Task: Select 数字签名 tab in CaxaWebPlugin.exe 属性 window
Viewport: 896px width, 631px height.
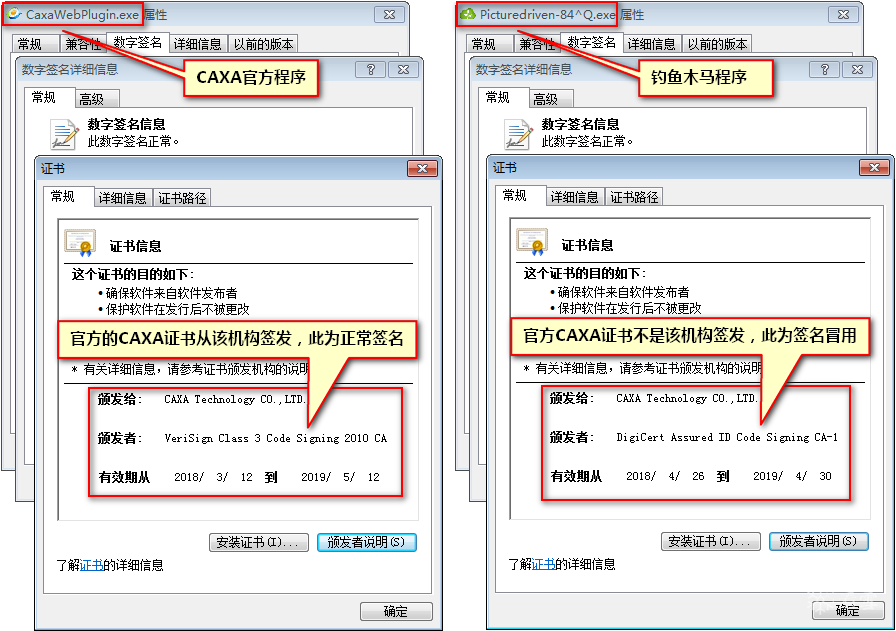Action: [x=138, y=42]
